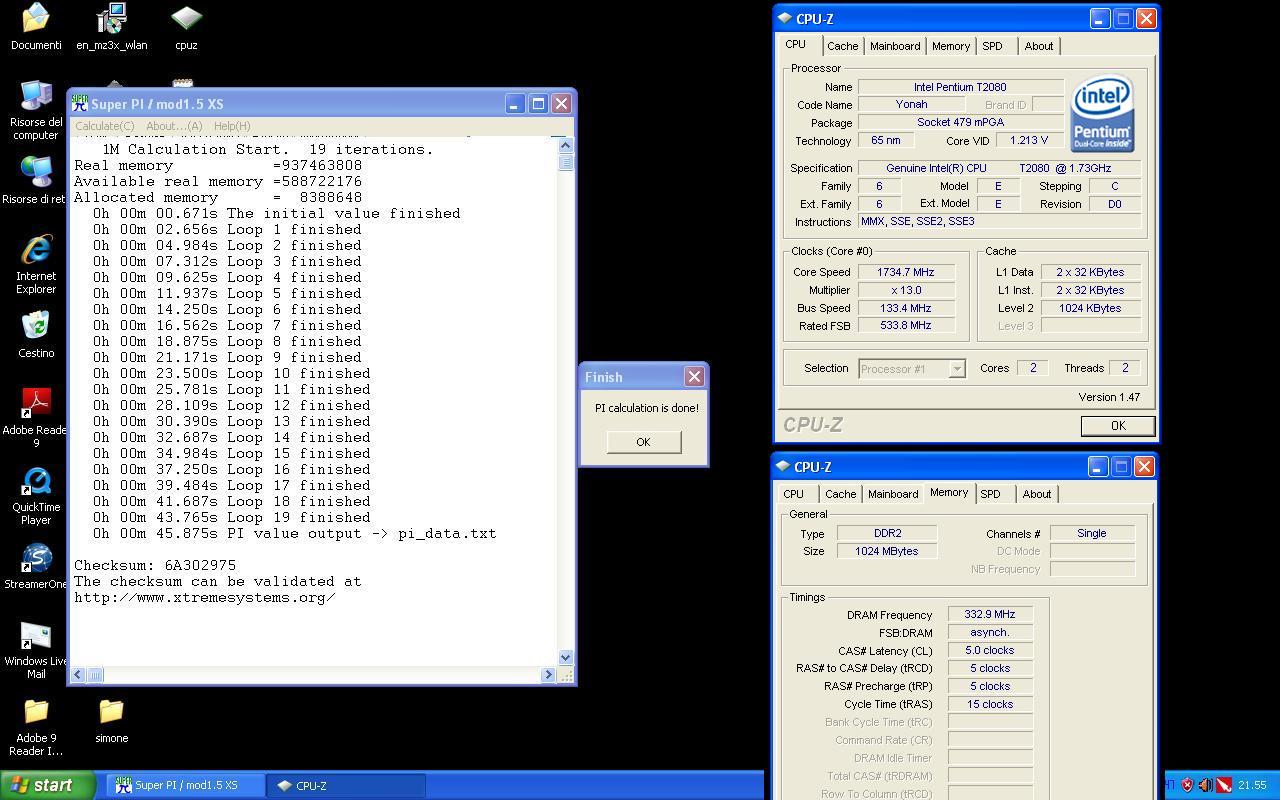Select Mainboard tab in lower CPU-Z window
This screenshot has height=800, width=1280.
(893, 494)
